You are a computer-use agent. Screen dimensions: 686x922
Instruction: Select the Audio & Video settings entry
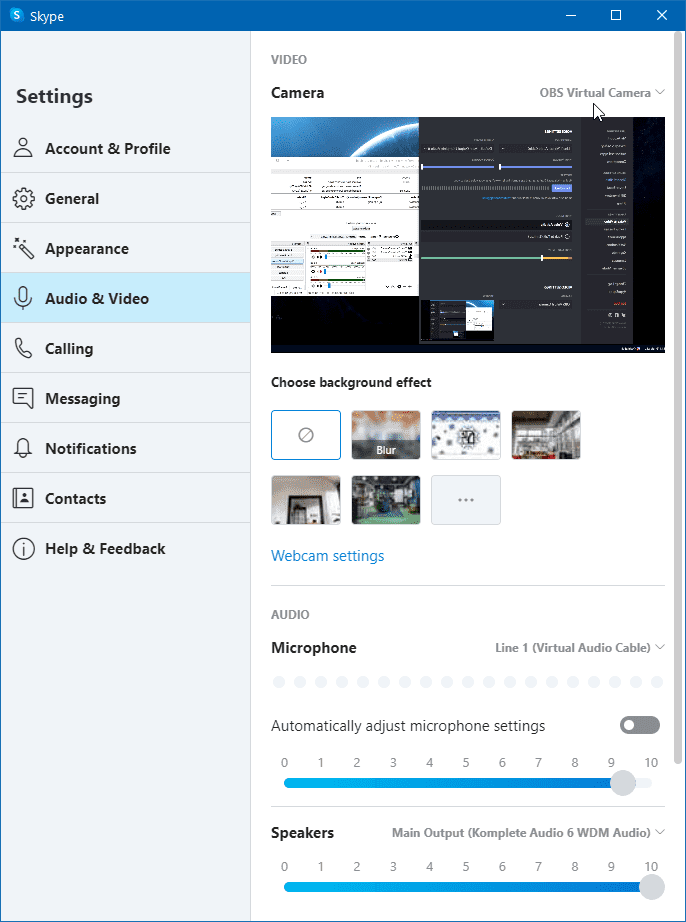pos(126,298)
